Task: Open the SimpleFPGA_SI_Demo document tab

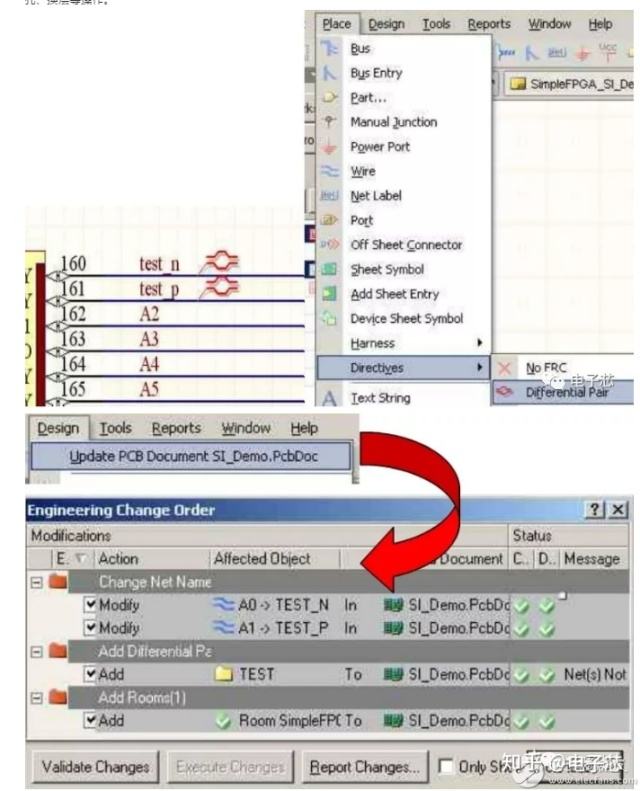Action: click(570, 84)
